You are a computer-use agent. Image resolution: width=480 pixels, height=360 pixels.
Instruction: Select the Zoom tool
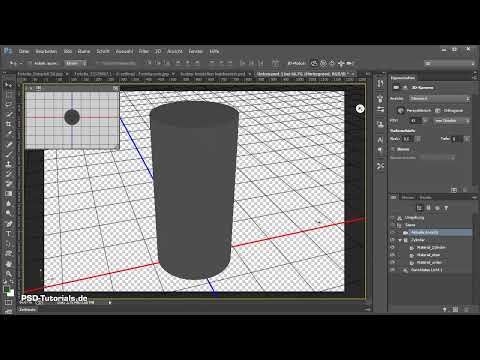(x=8, y=274)
